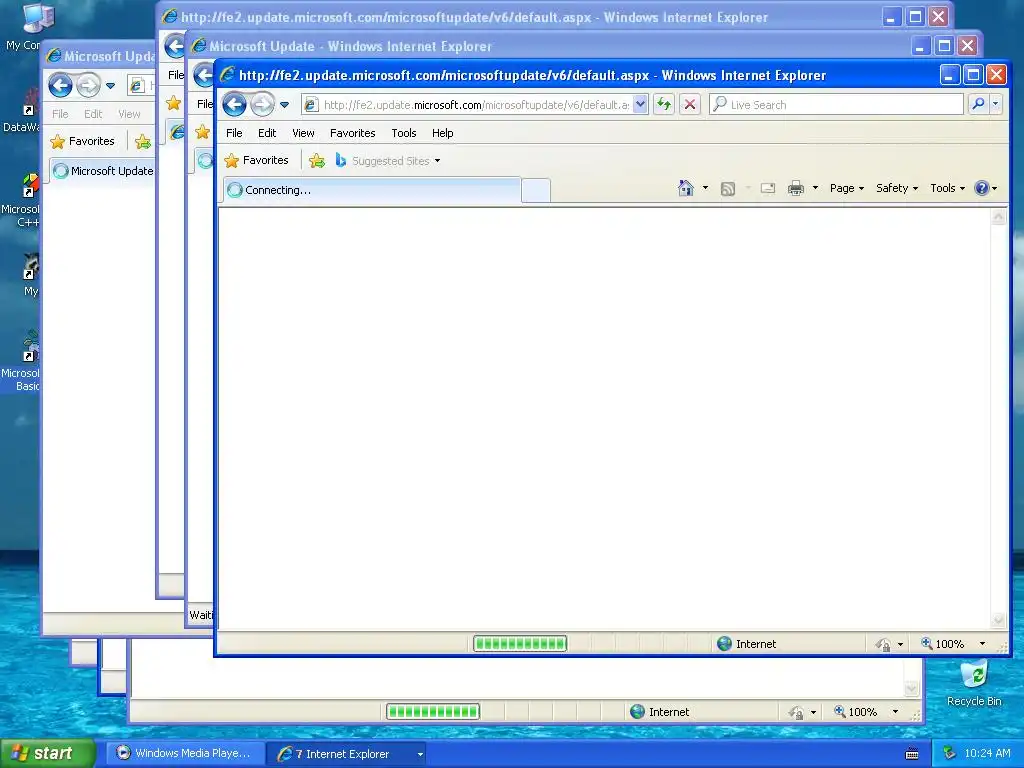Open File menu in leftmost background window

tap(60, 114)
